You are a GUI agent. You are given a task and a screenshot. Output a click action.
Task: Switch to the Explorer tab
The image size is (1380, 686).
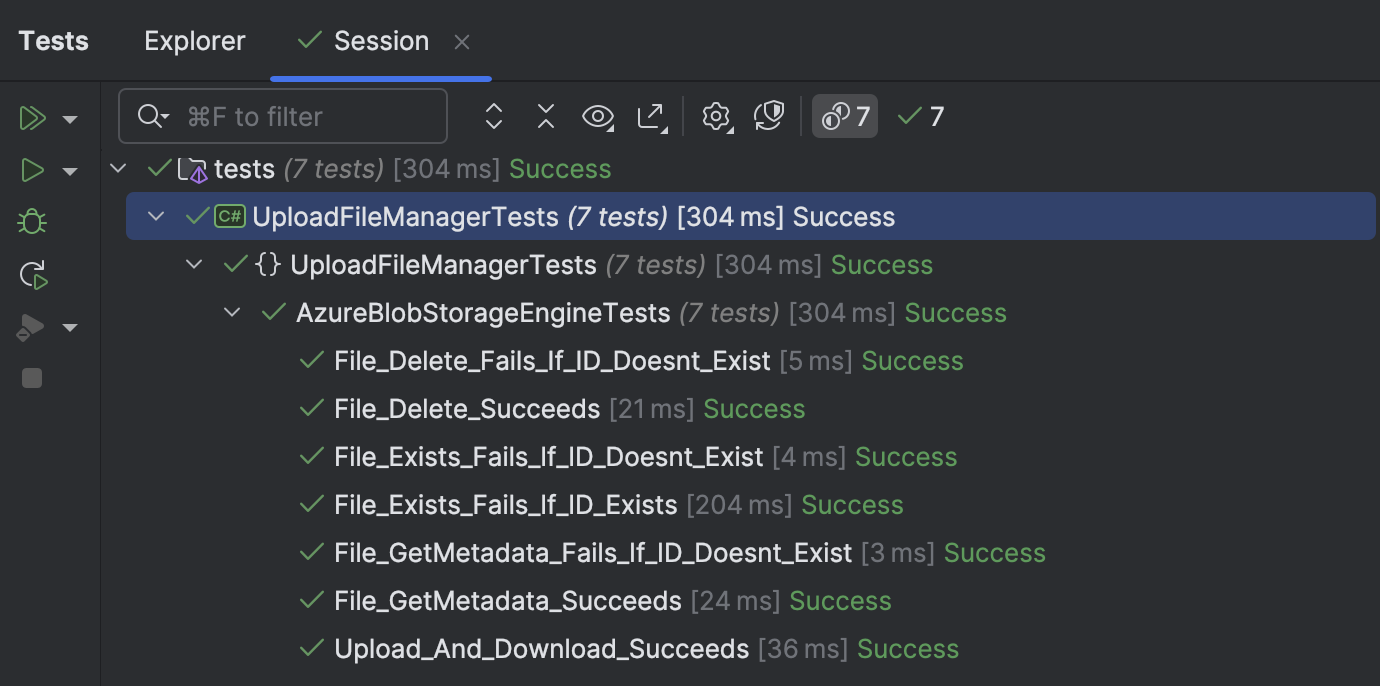(194, 40)
